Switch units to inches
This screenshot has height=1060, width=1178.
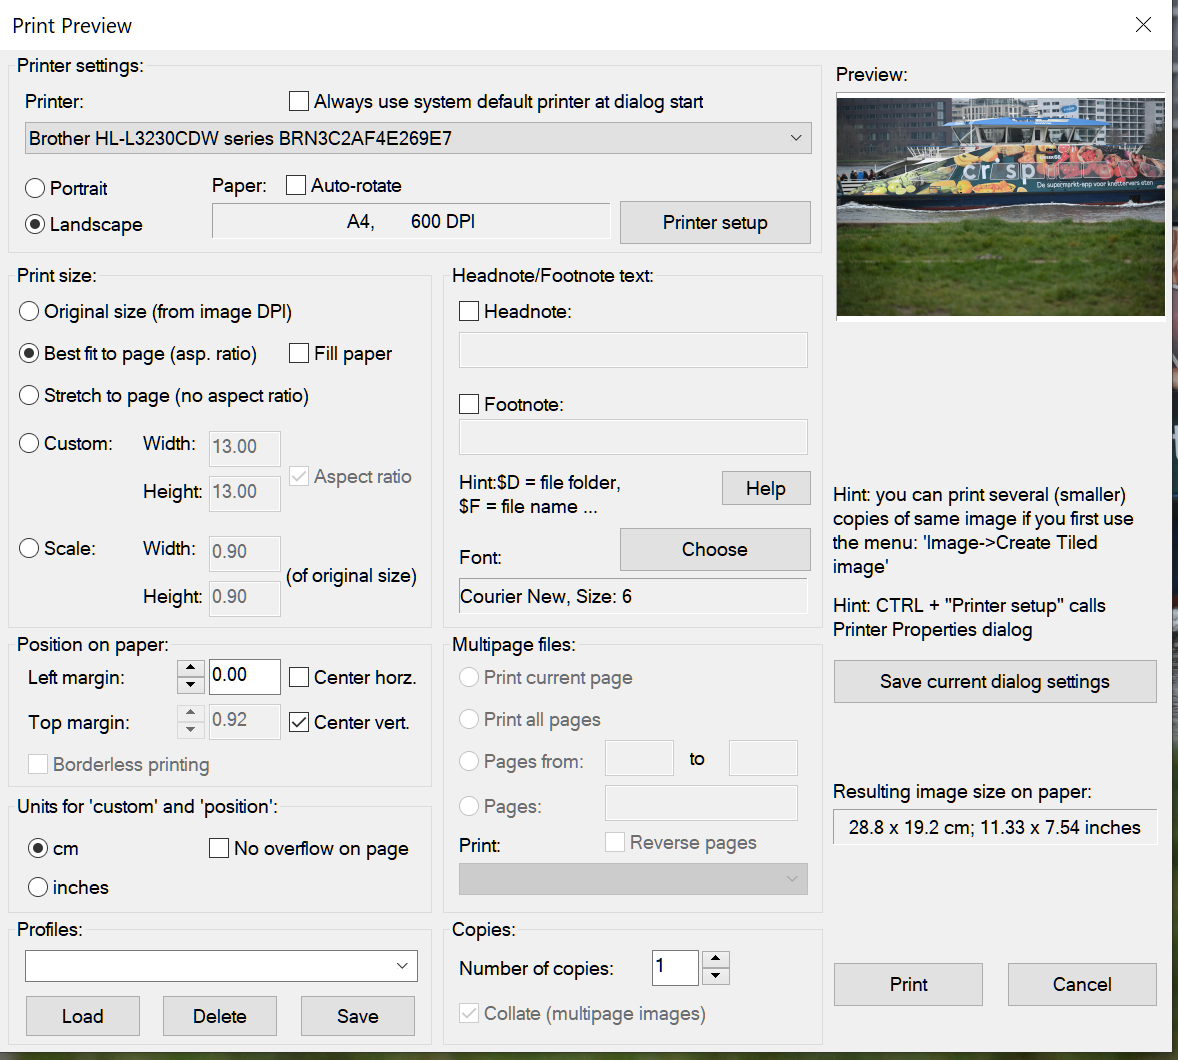[x=38, y=887]
